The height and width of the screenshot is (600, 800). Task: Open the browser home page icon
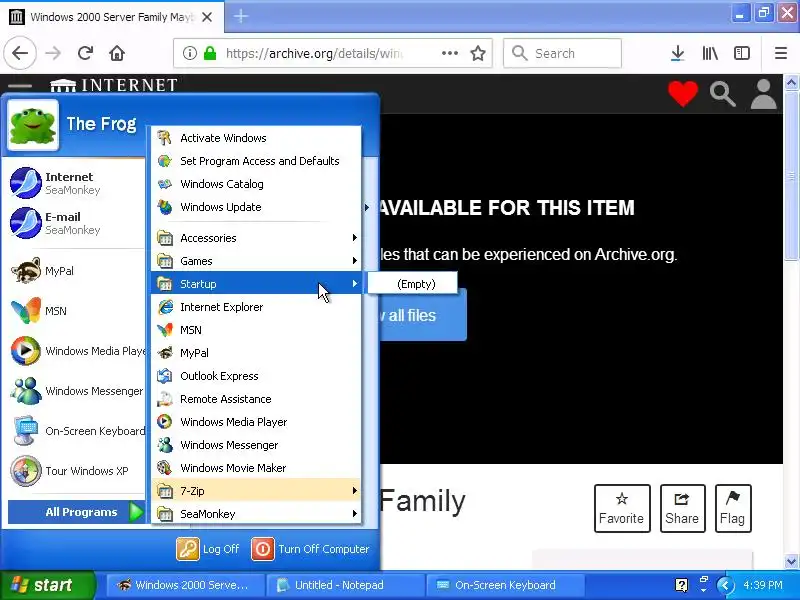117,53
